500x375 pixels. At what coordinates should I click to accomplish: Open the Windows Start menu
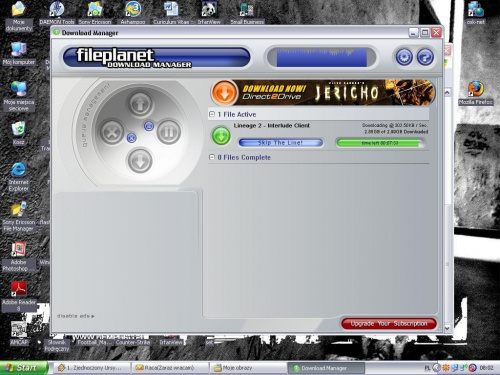click(x=23, y=368)
